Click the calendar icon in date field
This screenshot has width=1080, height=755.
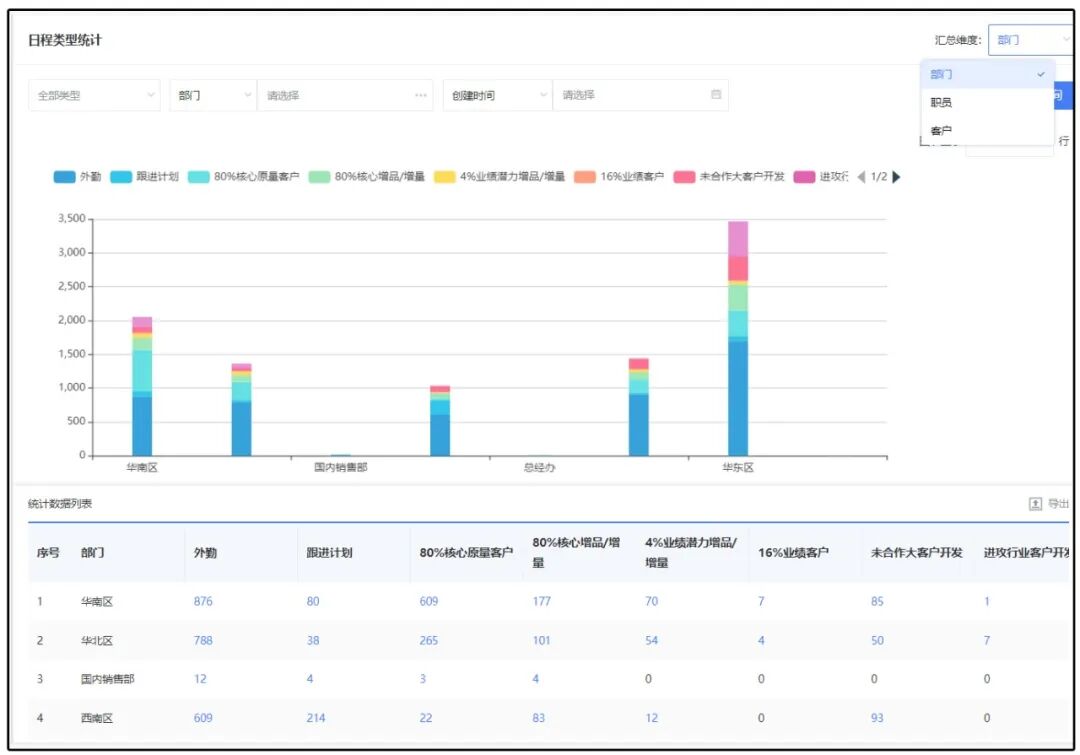(716, 94)
